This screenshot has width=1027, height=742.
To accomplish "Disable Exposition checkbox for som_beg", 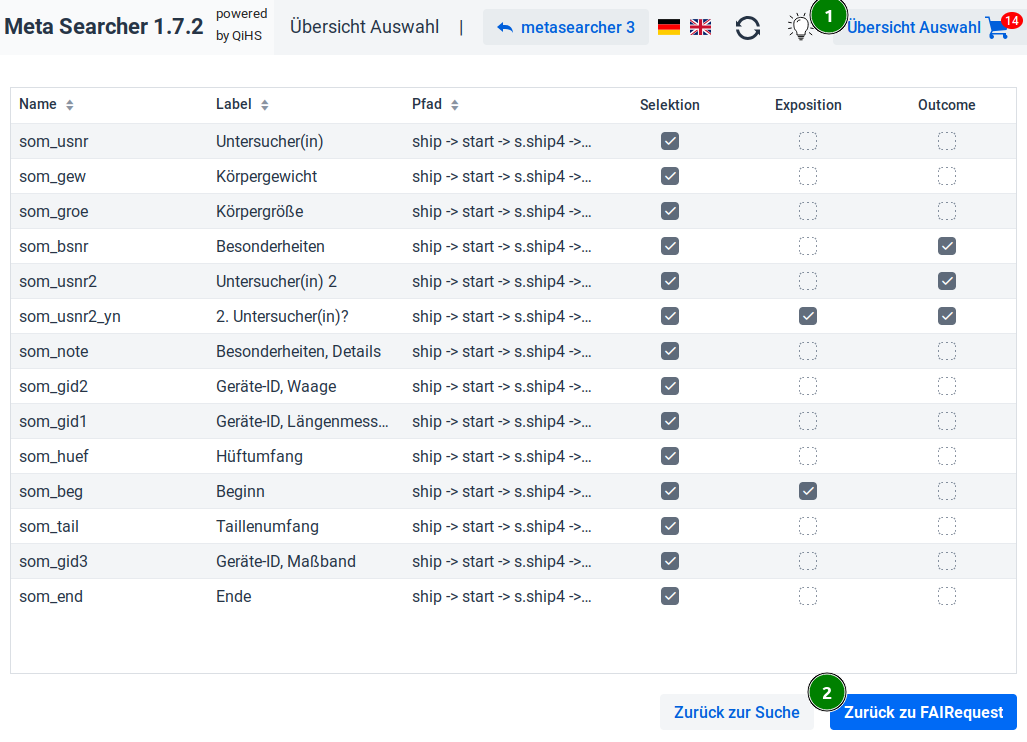I will [808, 491].
